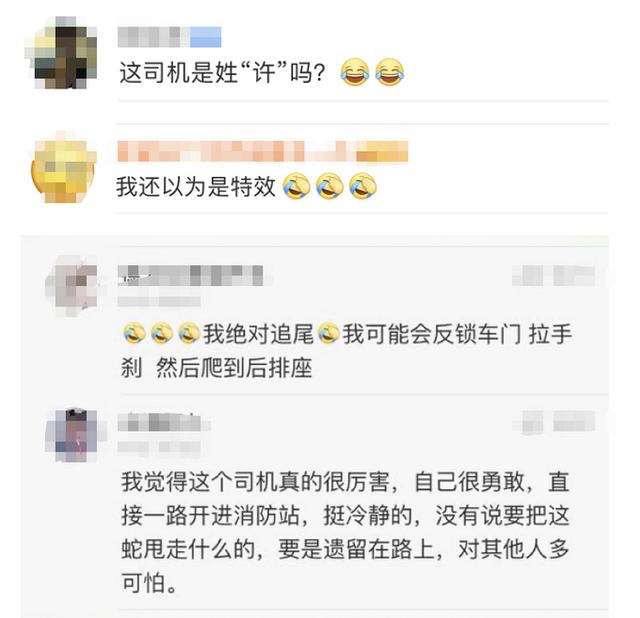Image resolution: width=640 pixels, height=618 pixels.
Task: Click the blue badge beside the first username
Action: pos(206,37)
